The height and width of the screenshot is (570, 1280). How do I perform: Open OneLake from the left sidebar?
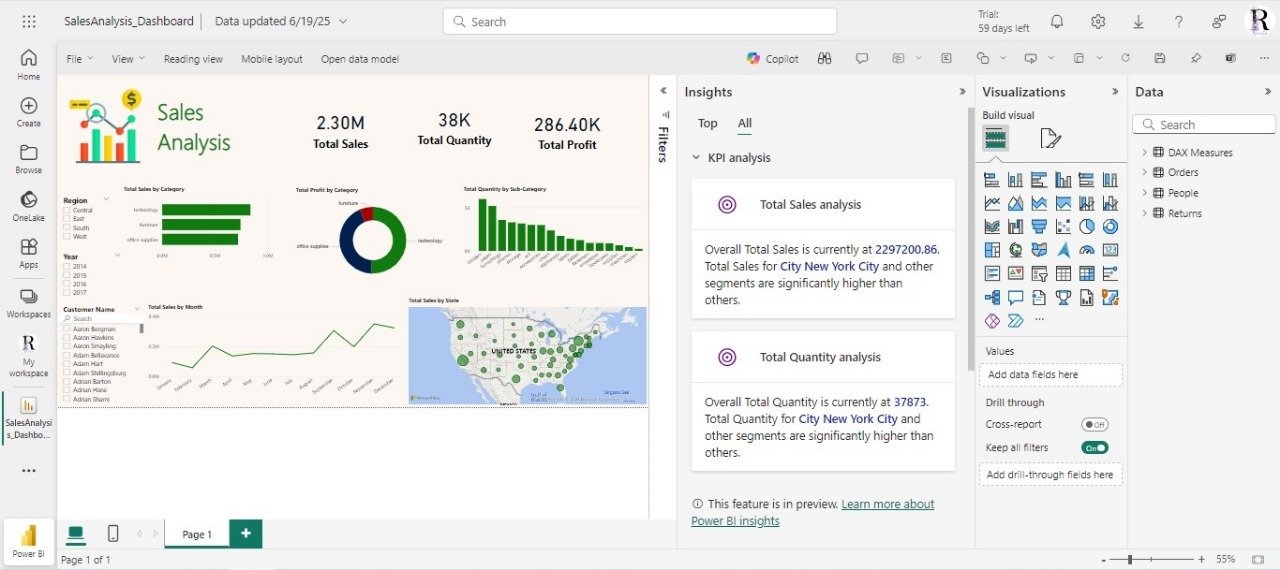(28, 206)
